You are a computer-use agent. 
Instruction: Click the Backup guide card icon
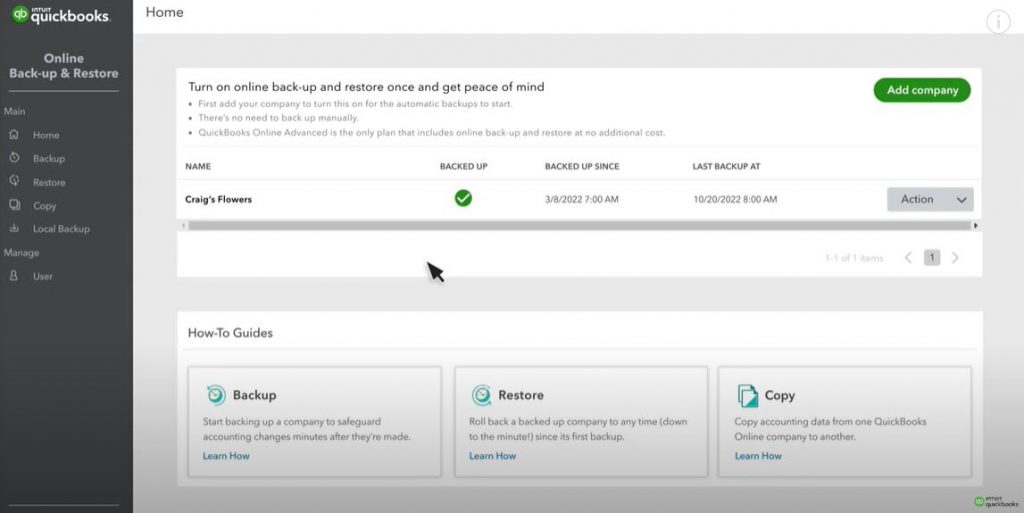click(216, 395)
